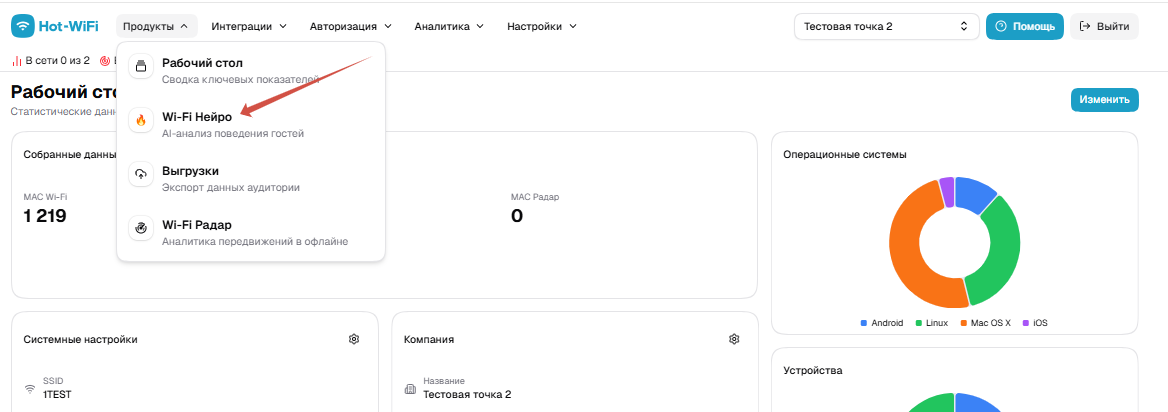Toggle iOS legend item in chart
This screenshot has height=412, width=1168.
(1035, 323)
